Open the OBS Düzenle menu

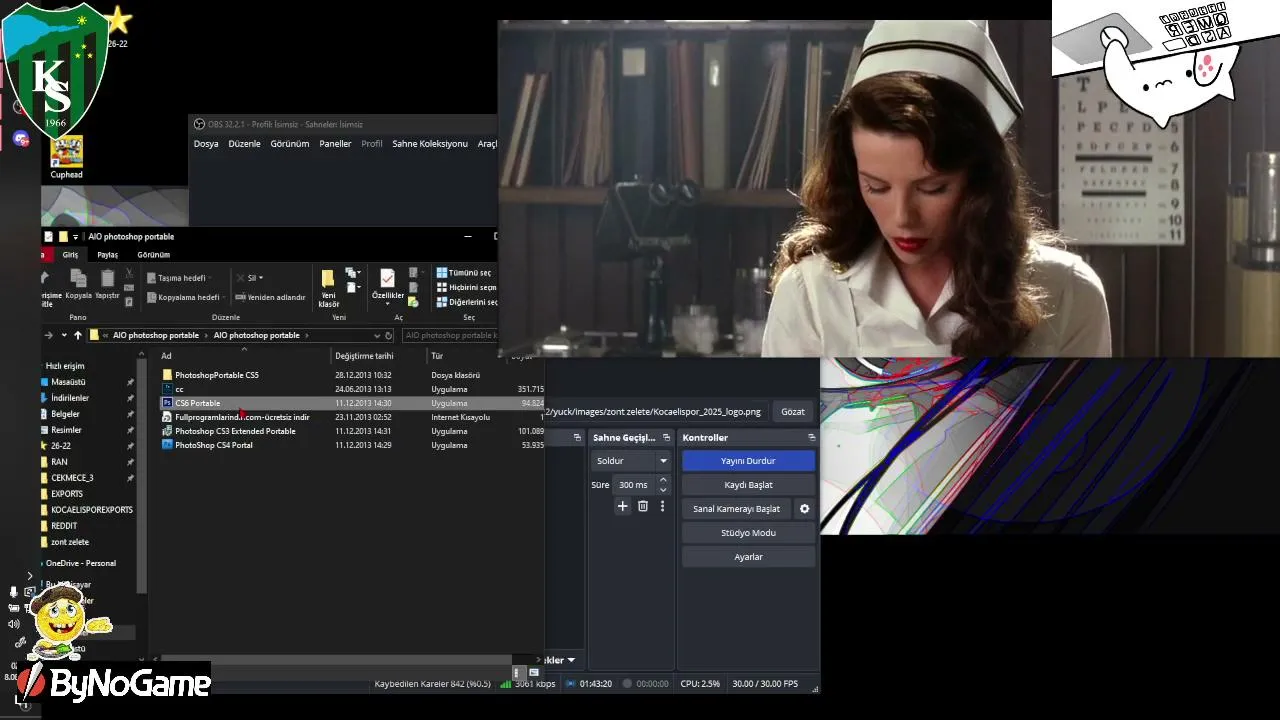coord(244,144)
